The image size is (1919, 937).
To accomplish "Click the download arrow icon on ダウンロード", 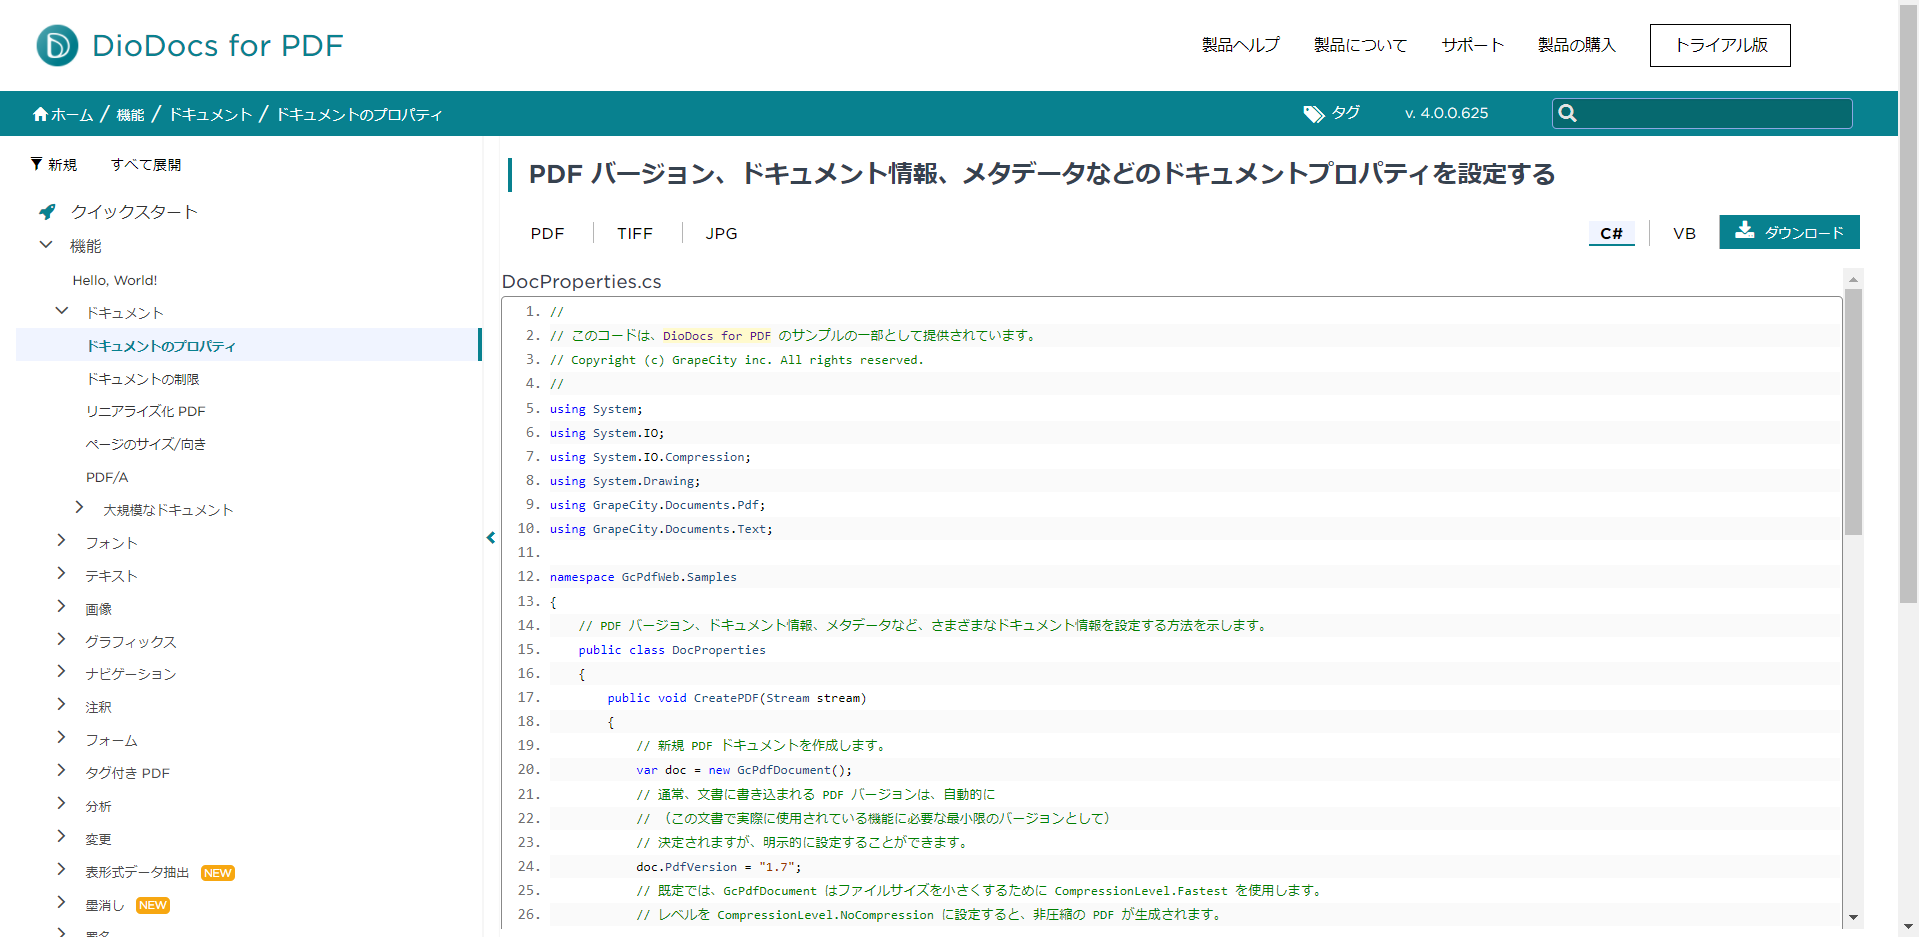I will (x=1744, y=230).
